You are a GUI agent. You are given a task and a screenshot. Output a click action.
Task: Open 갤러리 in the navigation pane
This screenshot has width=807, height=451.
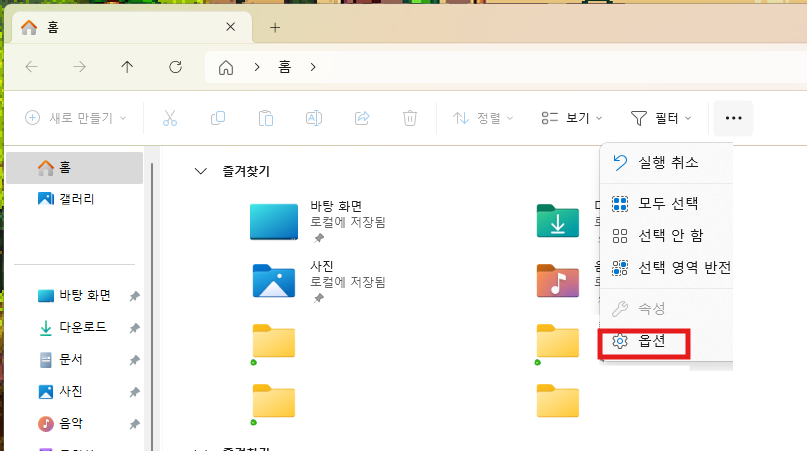click(x=75, y=199)
